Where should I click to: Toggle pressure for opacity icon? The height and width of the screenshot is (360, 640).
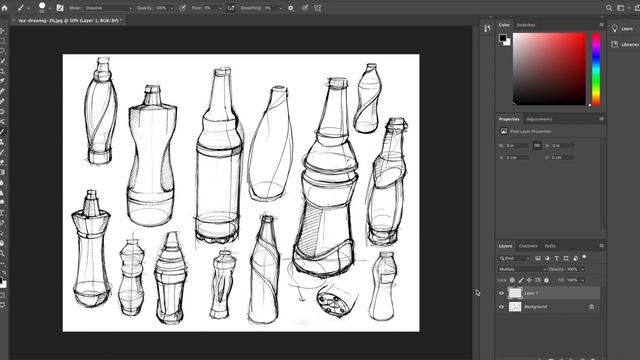(x=182, y=8)
